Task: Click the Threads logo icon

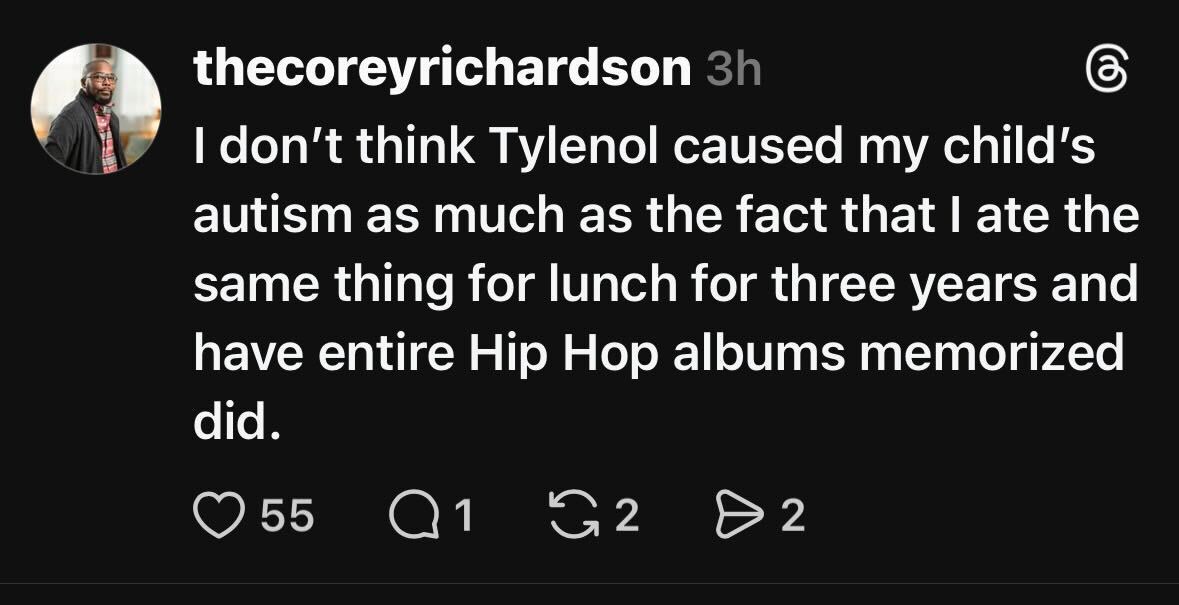Action: pyautogui.click(x=1108, y=72)
